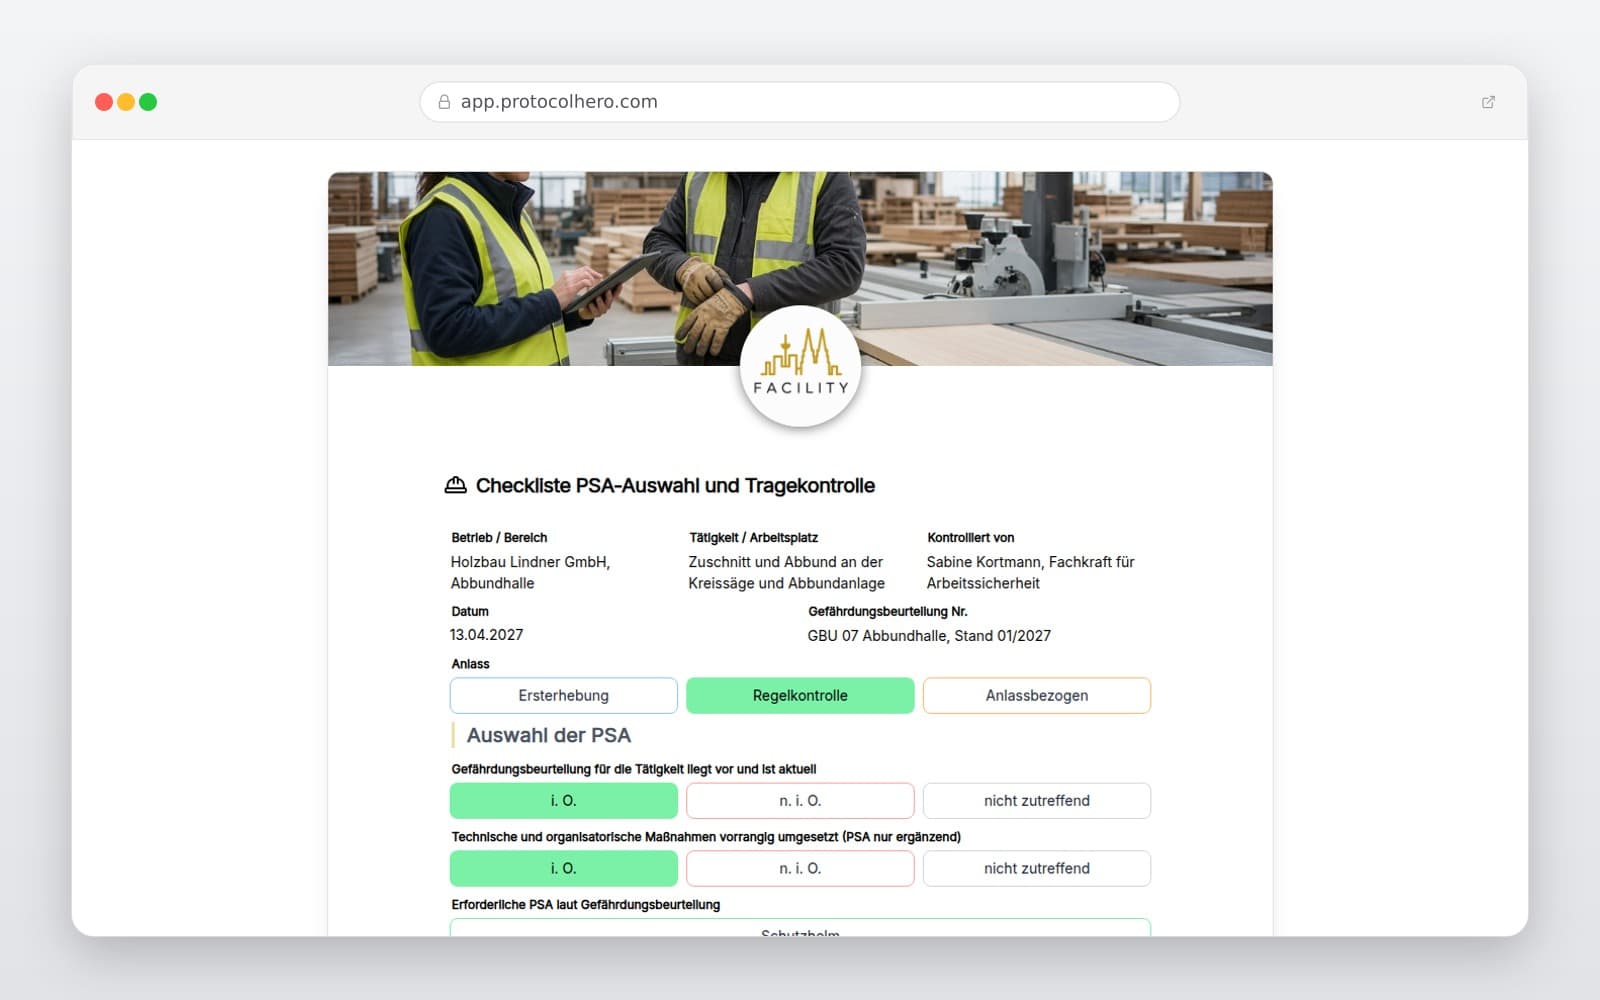Click the date value 13.04.2027
The image size is (1600, 1000).
pos(487,635)
